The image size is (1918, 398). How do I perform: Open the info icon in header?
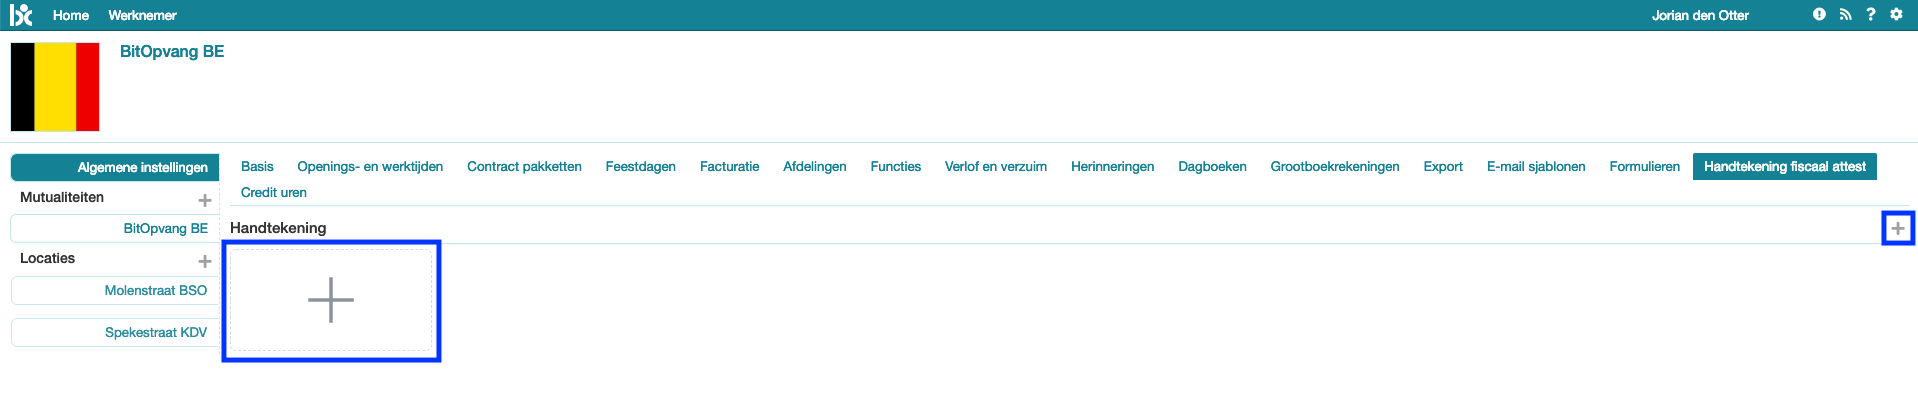pos(1819,14)
